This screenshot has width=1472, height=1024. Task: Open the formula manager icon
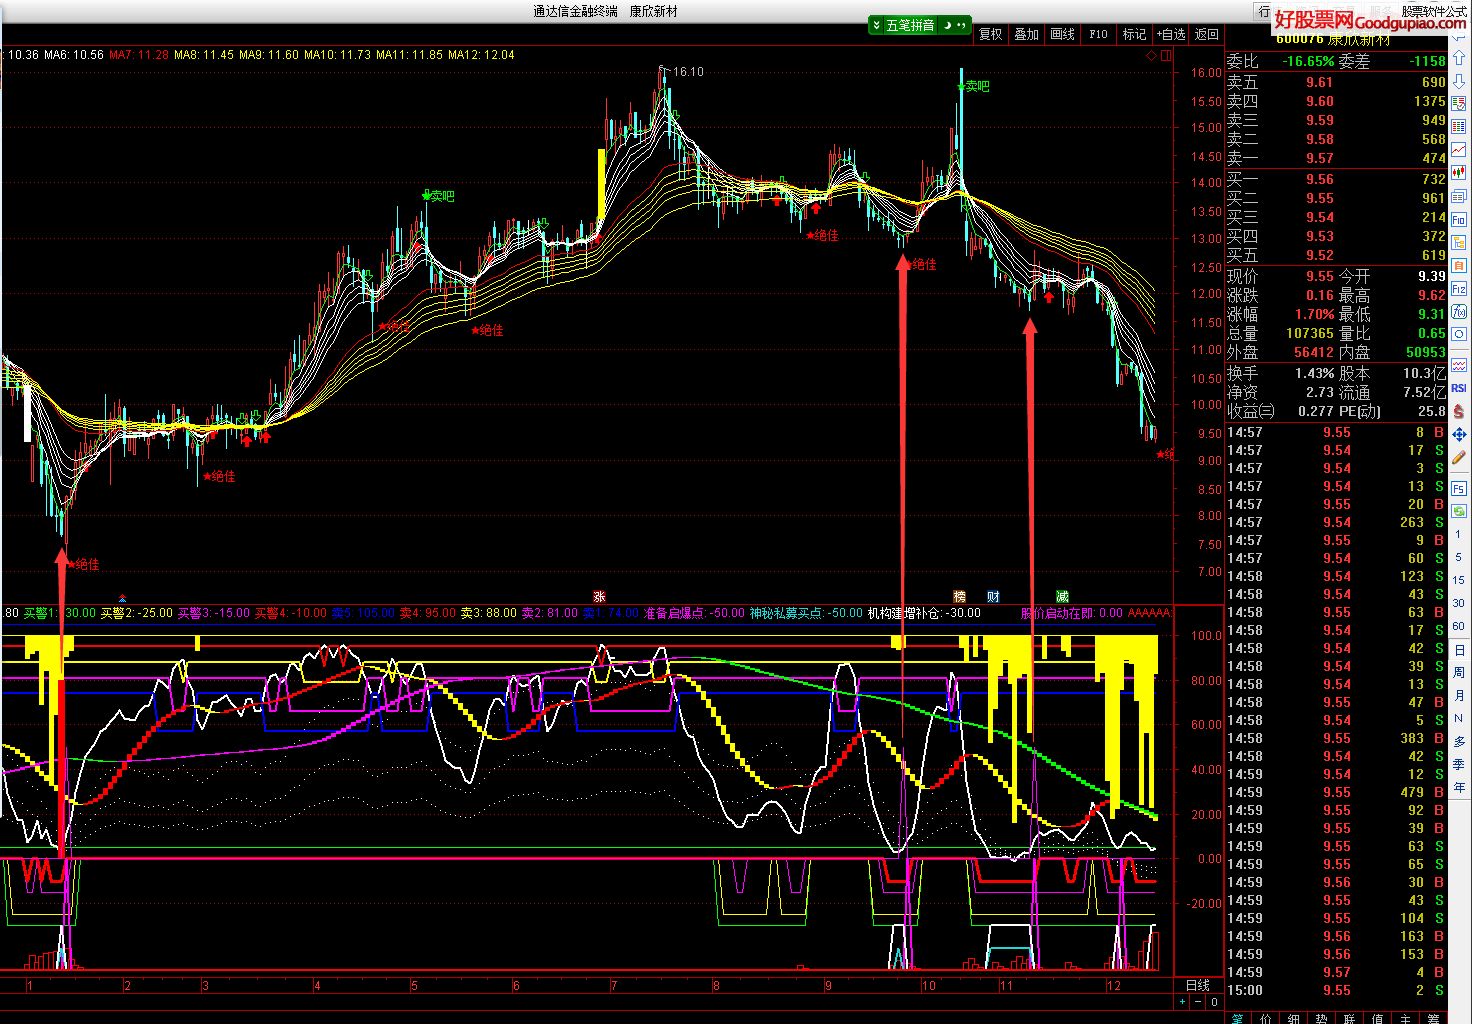pos(1458,311)
